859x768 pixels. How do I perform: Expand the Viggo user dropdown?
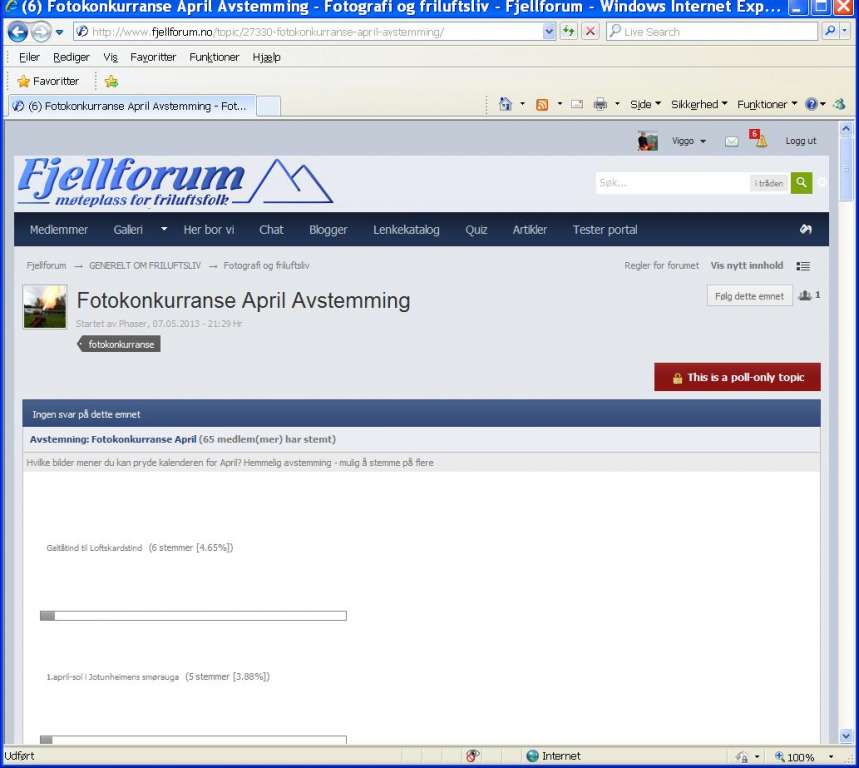[689, 141]
